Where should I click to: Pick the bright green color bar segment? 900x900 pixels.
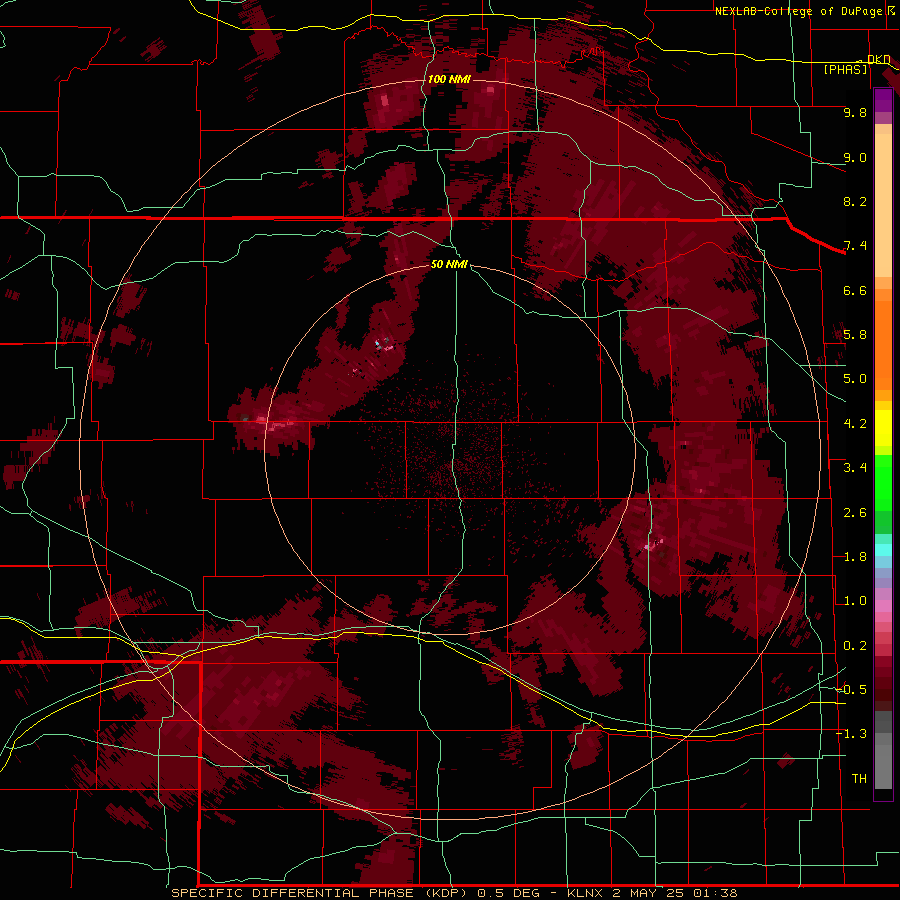point(883,484)
